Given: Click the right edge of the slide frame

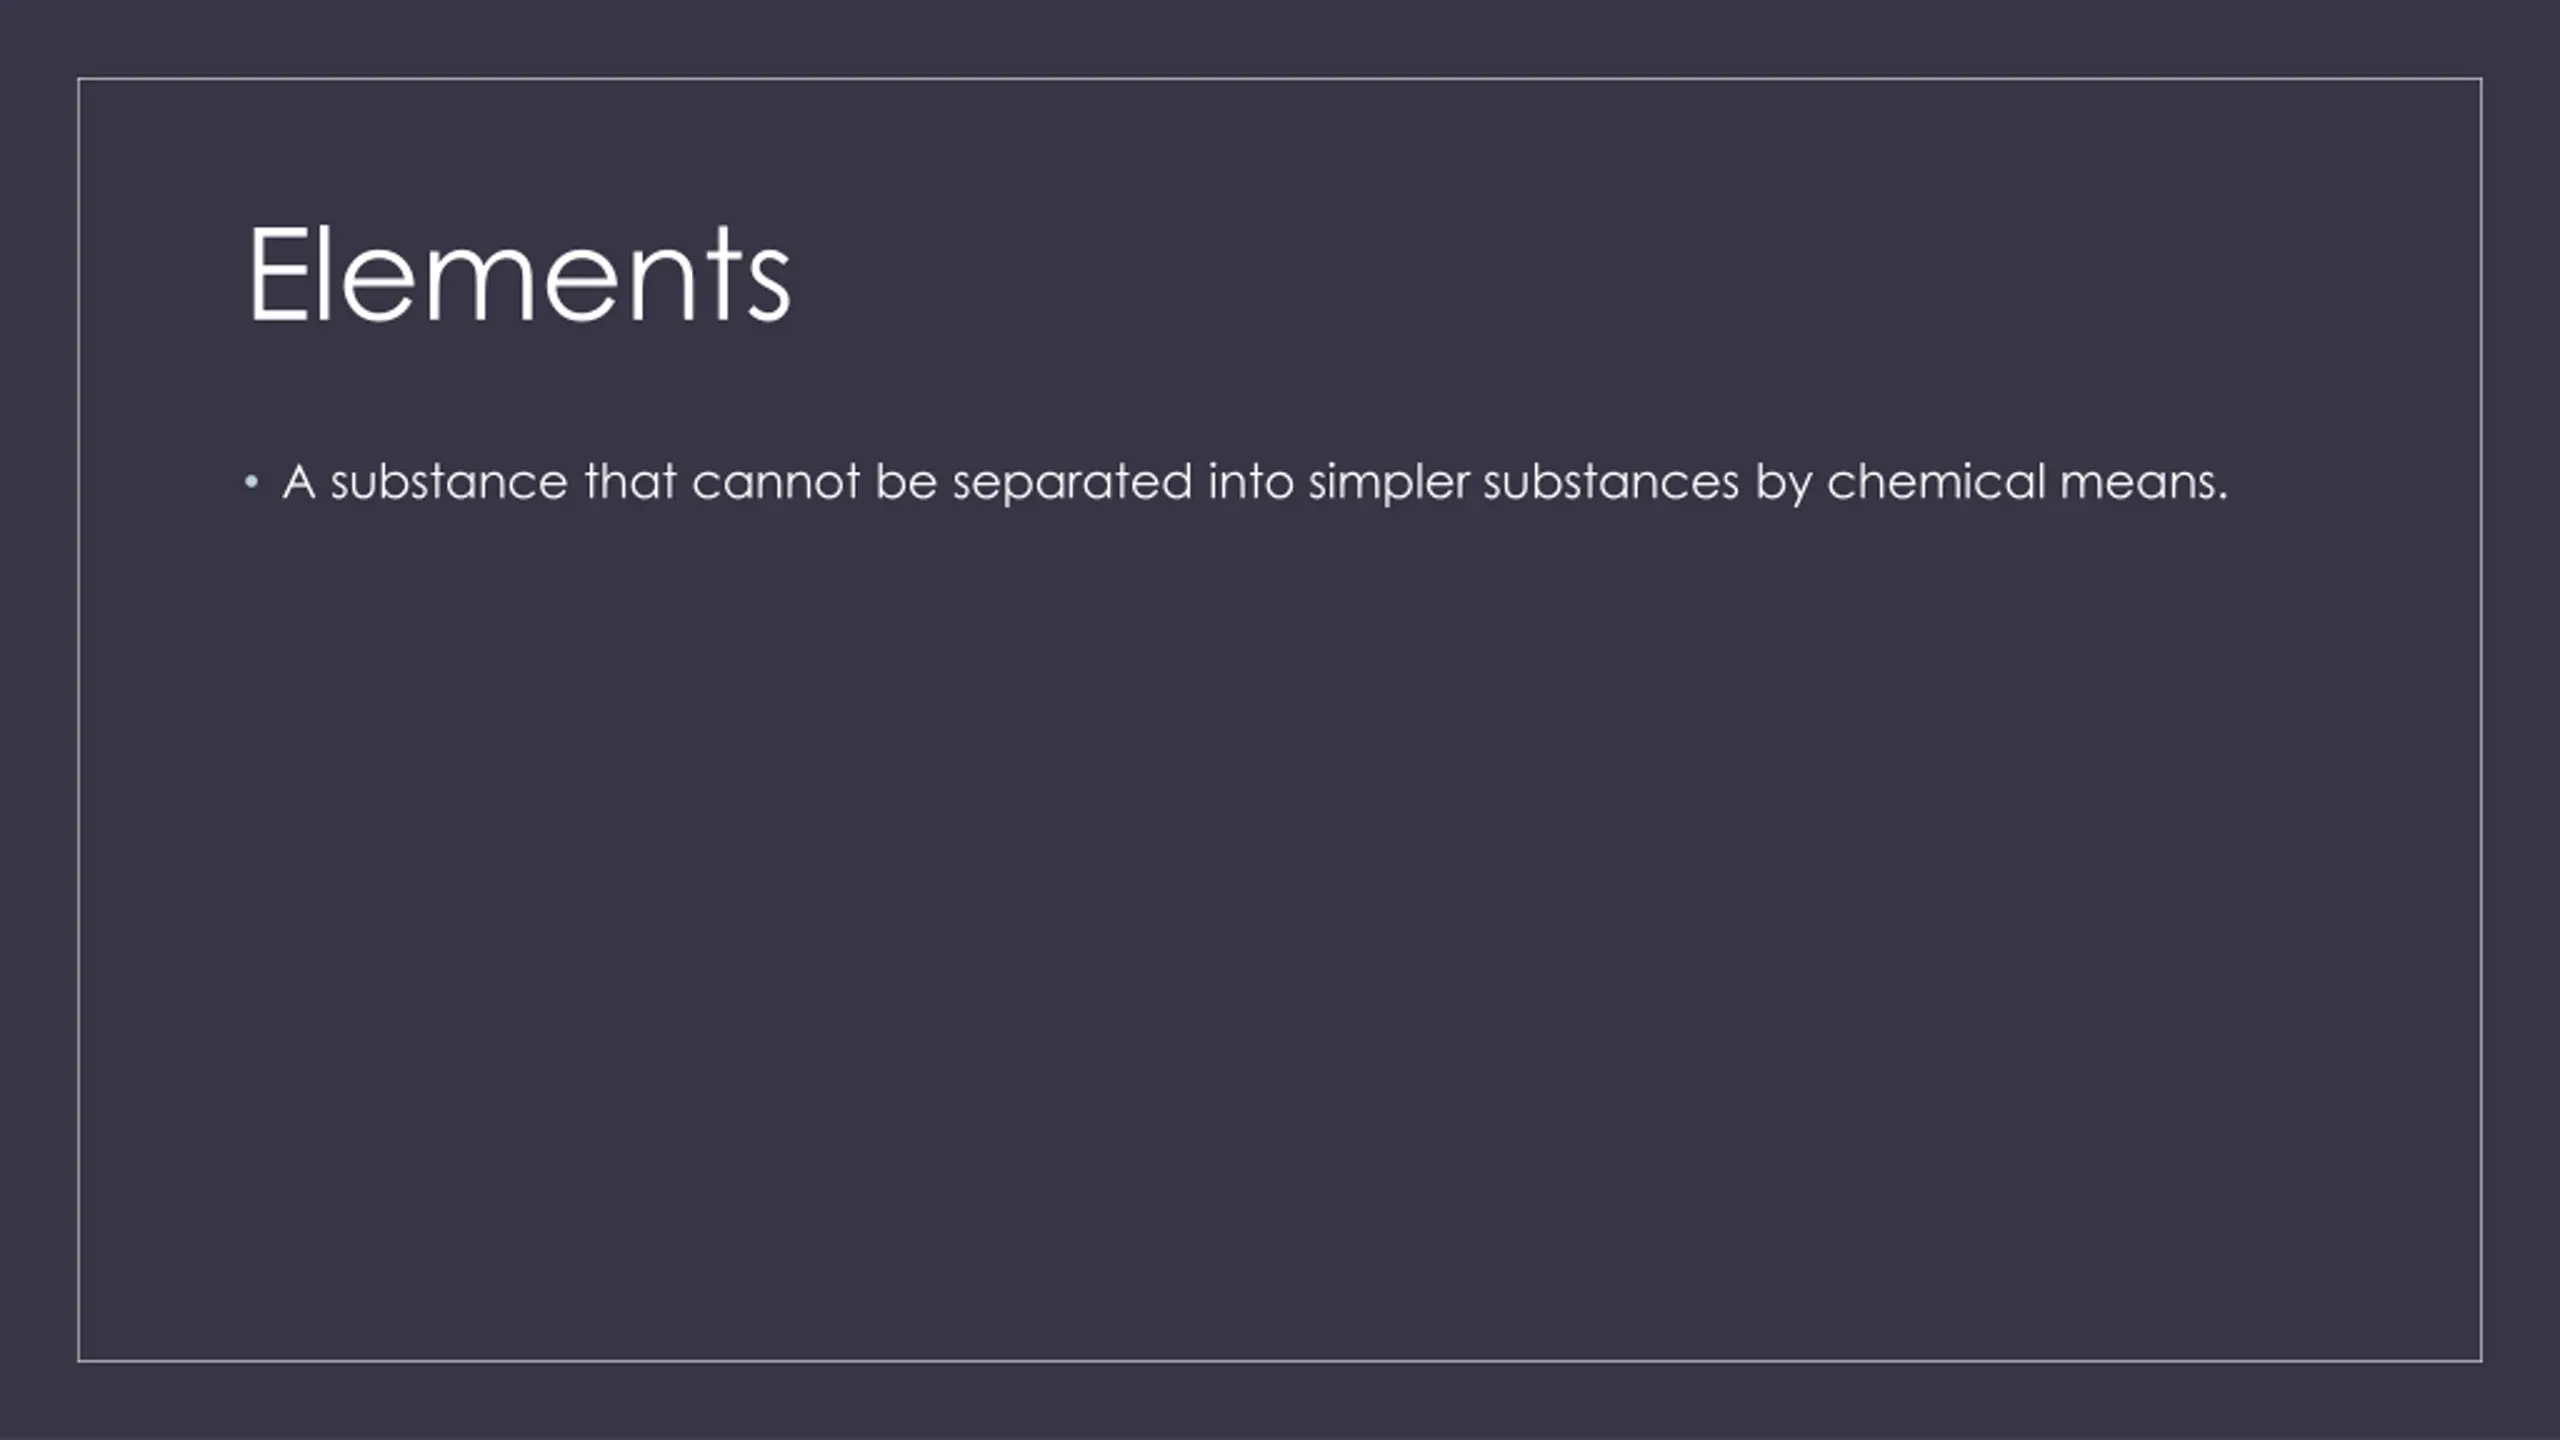Looking at the screenshot, I should 2481,720.
